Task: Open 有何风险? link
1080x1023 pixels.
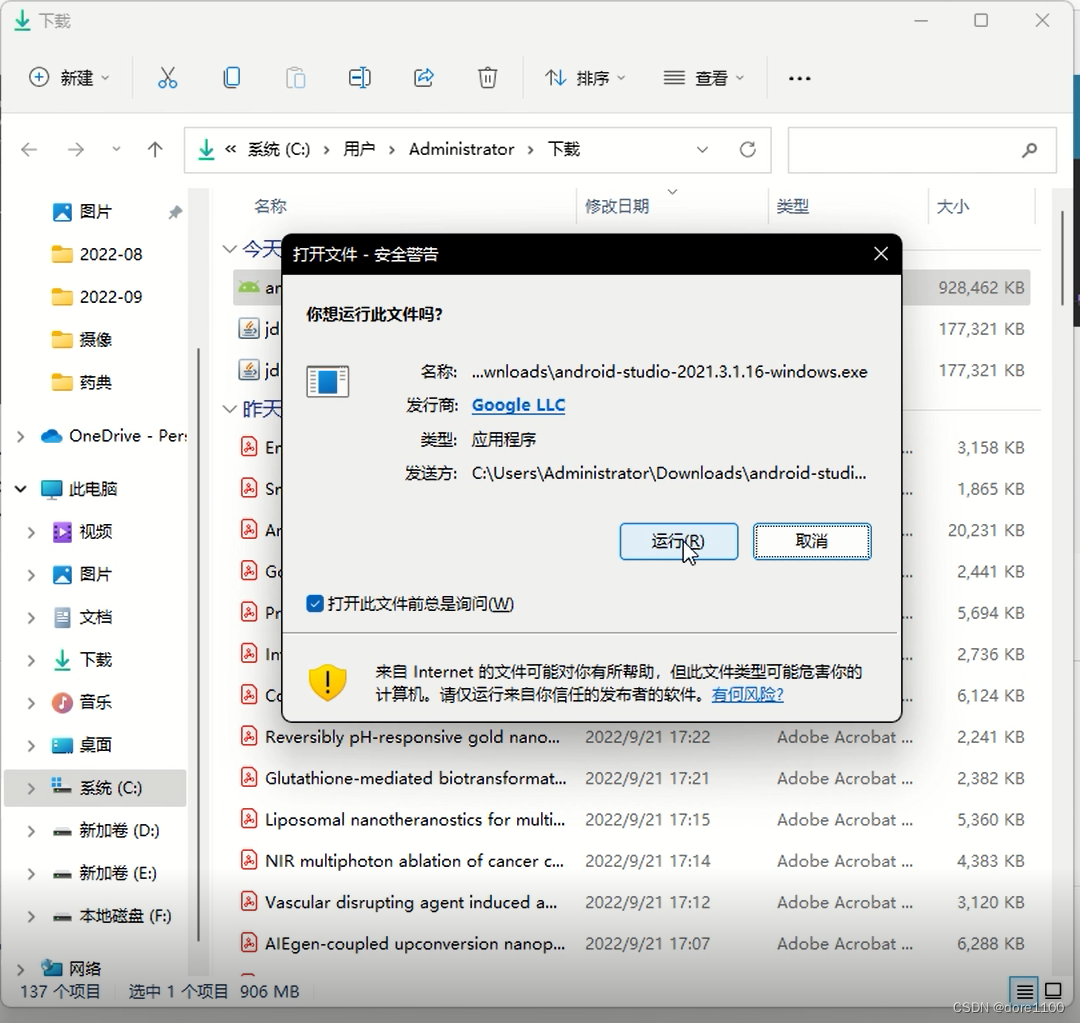Action: 747,694
